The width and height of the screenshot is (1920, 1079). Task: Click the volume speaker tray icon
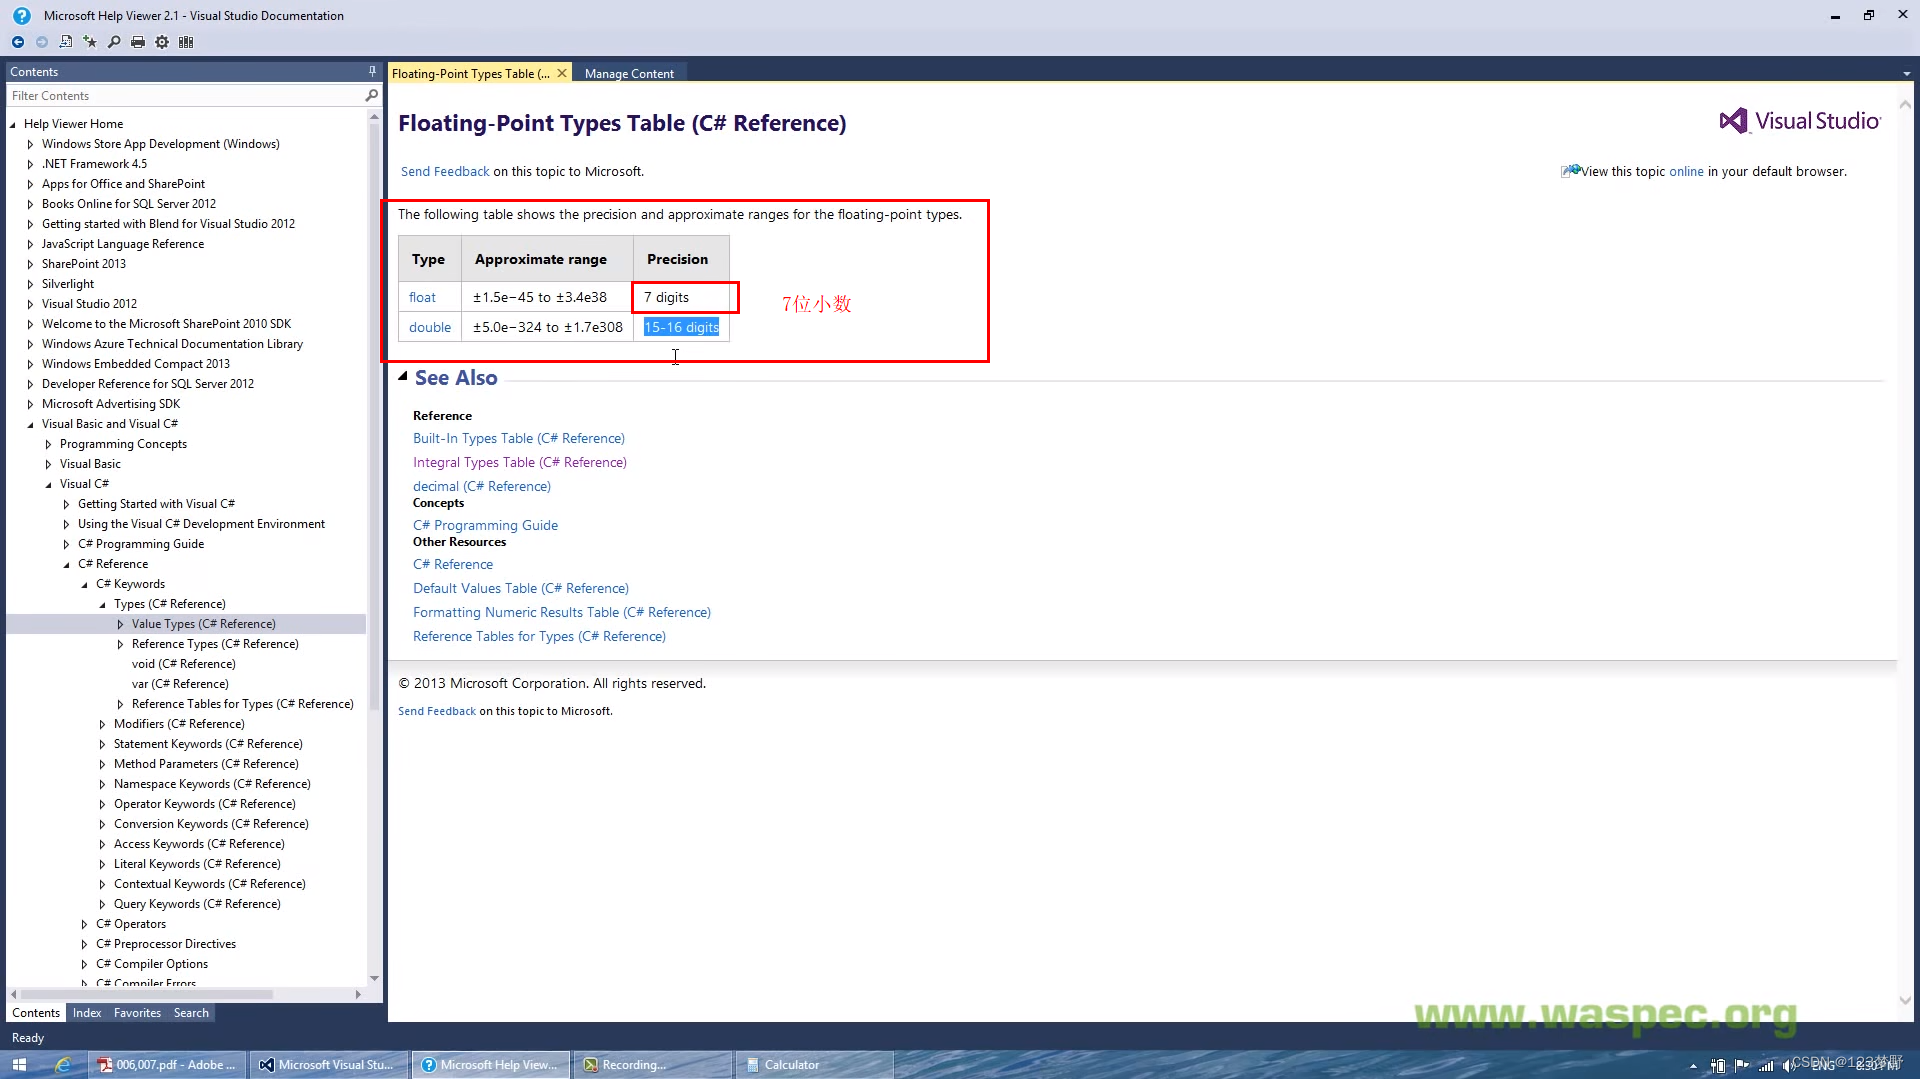pos(1789,1066)
